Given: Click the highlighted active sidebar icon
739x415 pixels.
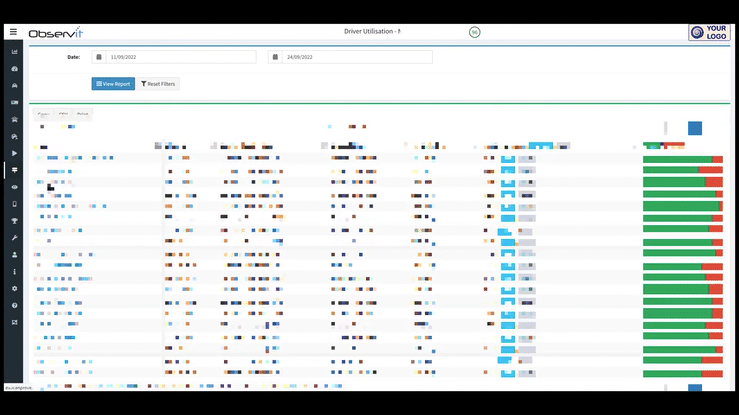Looking at the screenshot, I should (15, 170).
